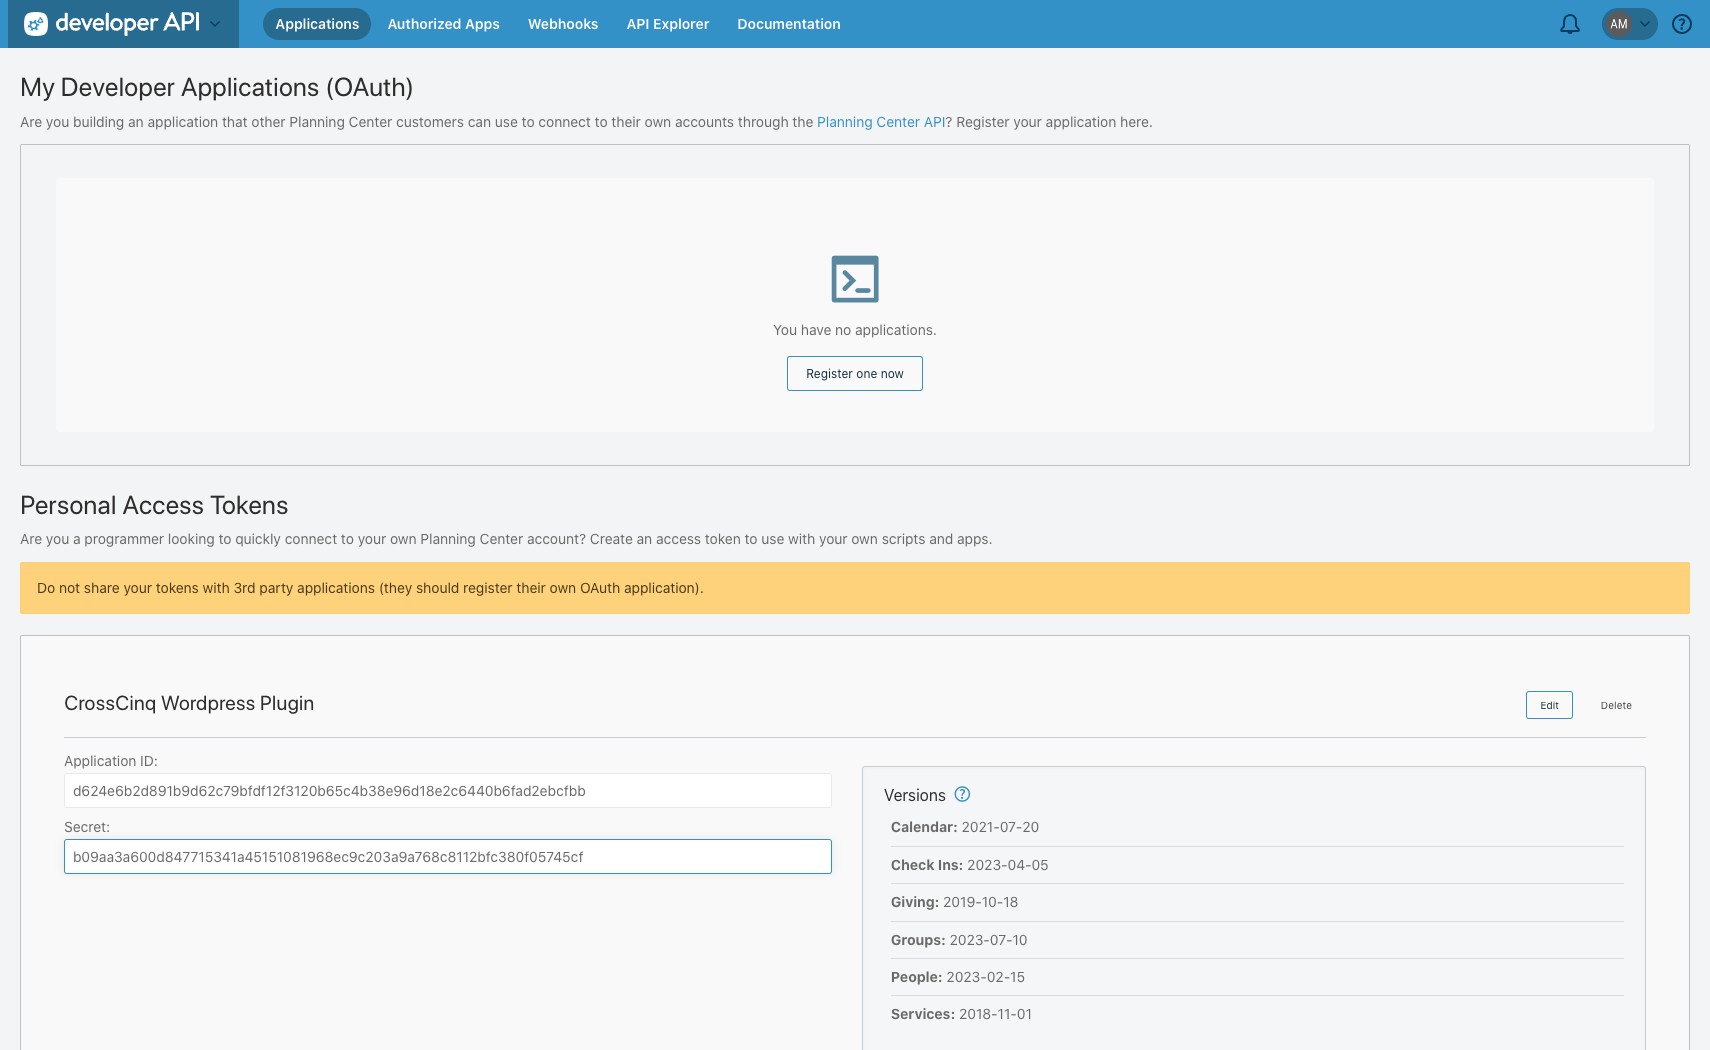Image resolution: width=1710 pixels, height=1050 pixels.
Task: Follow the Planning Center API link
Action: 881,122
